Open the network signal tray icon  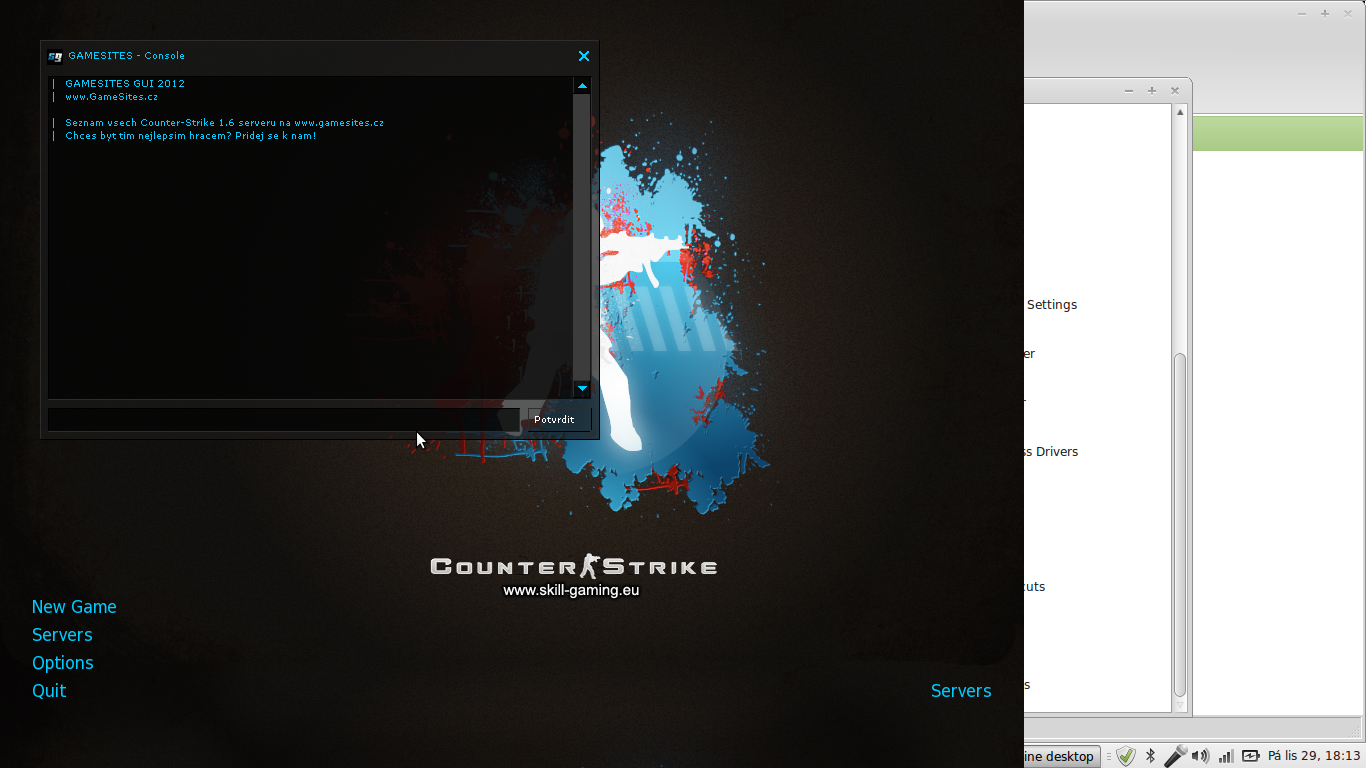coord(1226,757)
